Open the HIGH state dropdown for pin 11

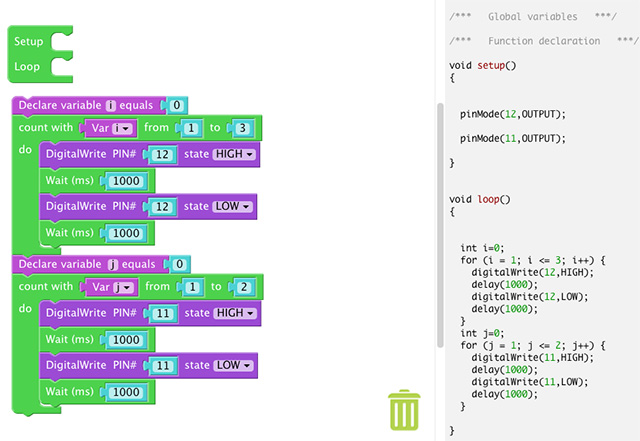click(235, 313)
